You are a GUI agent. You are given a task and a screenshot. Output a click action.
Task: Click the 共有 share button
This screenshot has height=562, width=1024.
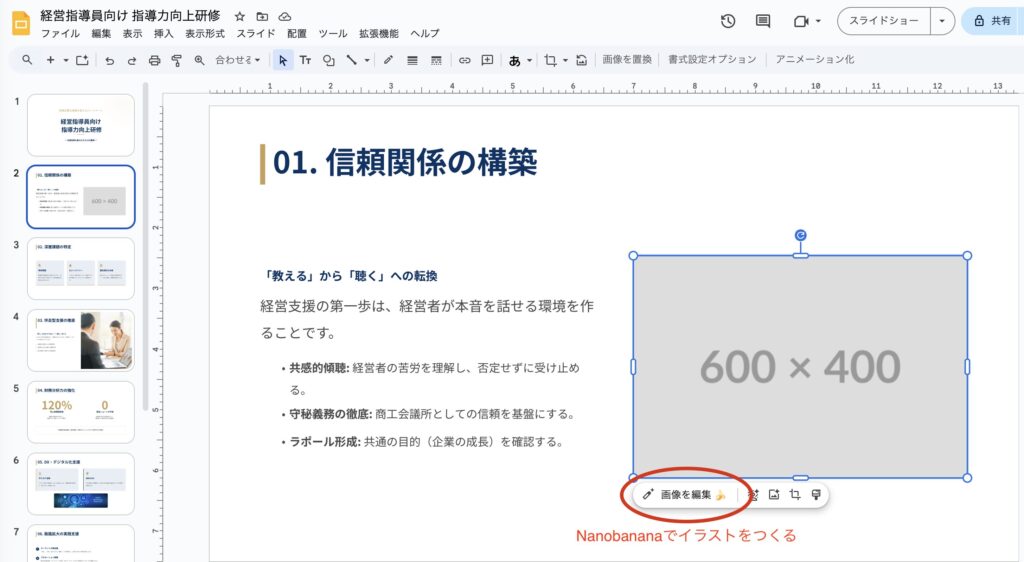[x=992, y=21]
